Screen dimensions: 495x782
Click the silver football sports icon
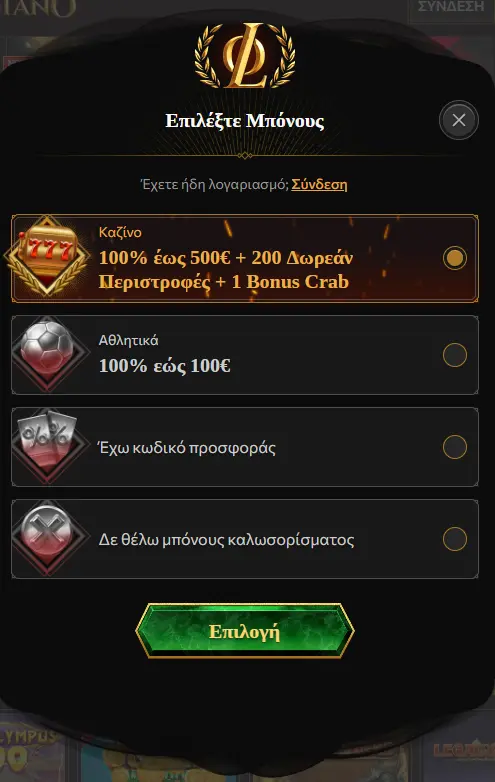tap(47, 353)
